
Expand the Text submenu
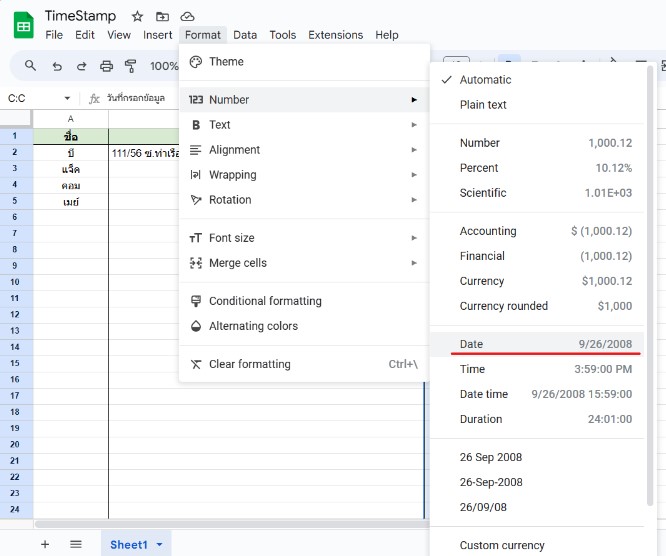click(305, 125)
